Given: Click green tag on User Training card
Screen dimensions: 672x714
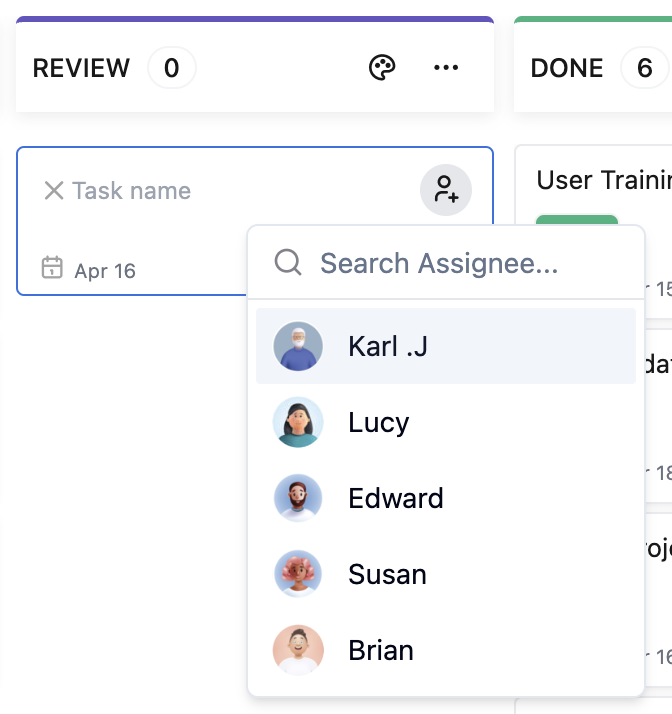Looking at the screenshot, I should coord(577,226).
